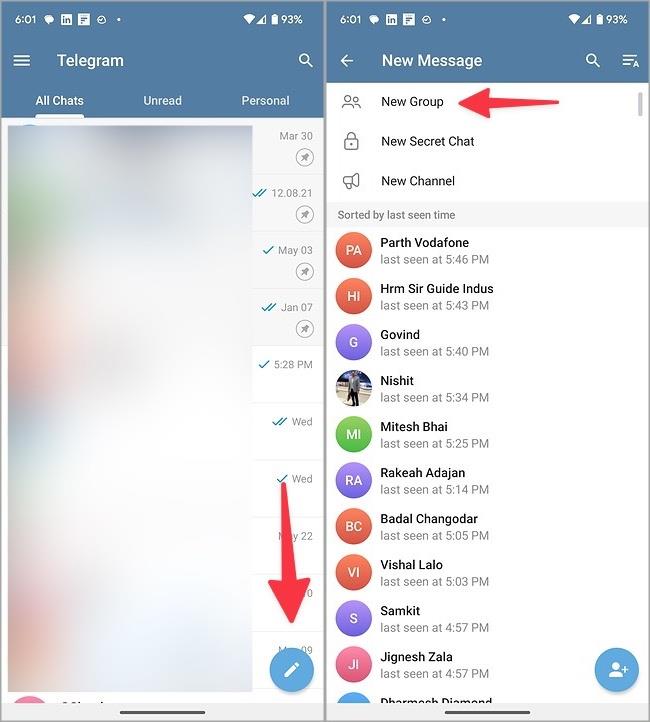Tap the pencil compose new message button

291,669
